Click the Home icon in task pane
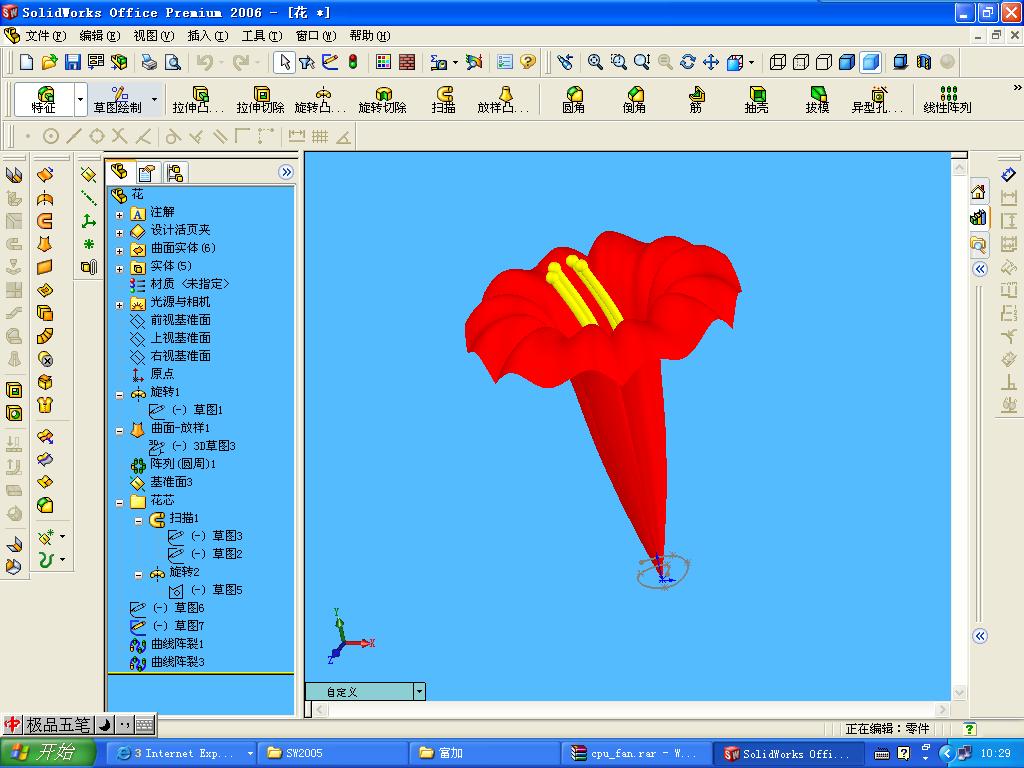This screenshot has width=1024, height=768. click(978, 193)
